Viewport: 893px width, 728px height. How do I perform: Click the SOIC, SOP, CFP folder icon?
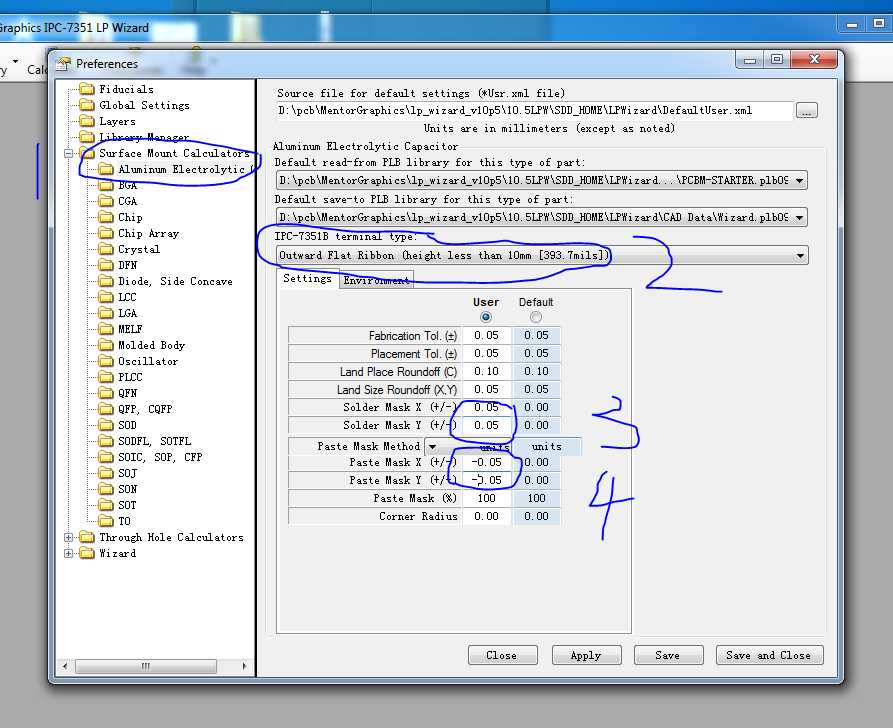[x=106, y=456]
